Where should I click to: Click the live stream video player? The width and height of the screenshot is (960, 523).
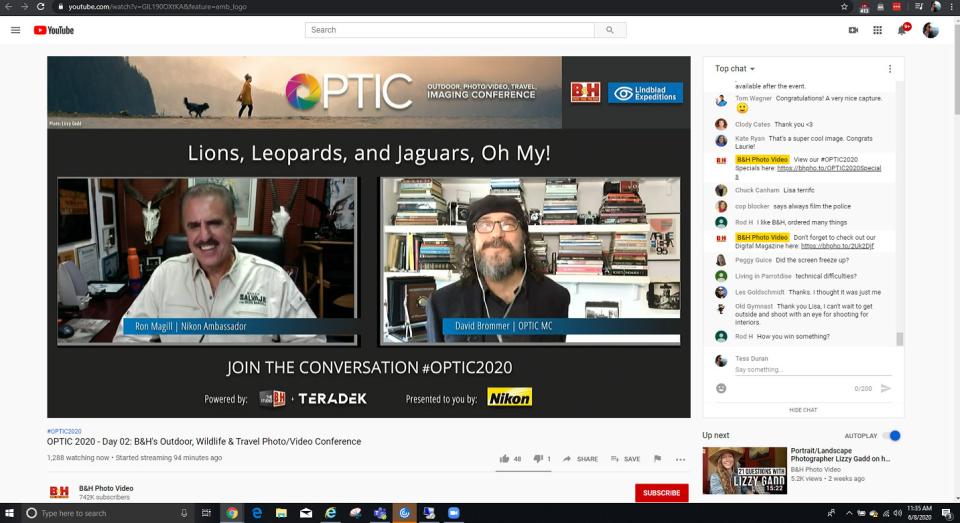pos(369,237)
